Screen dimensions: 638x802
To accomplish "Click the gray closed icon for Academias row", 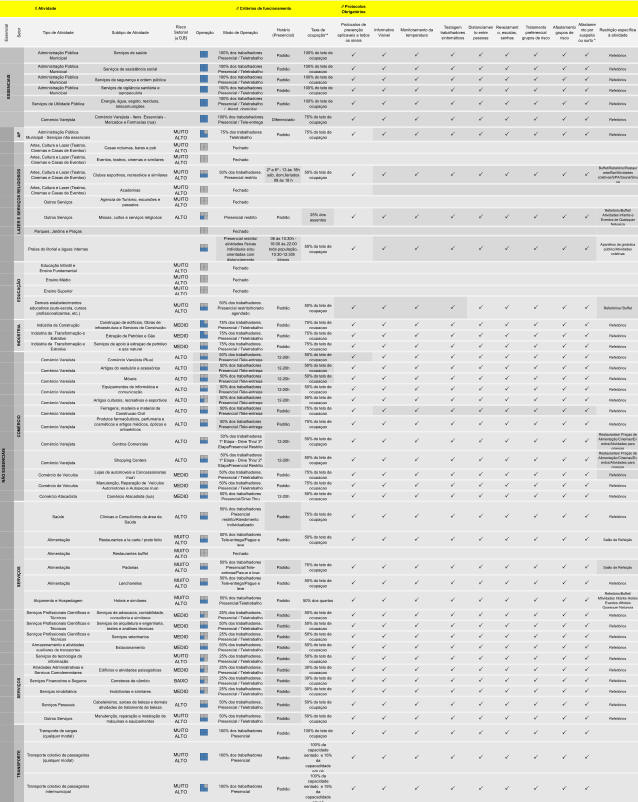I will [204, 190].
